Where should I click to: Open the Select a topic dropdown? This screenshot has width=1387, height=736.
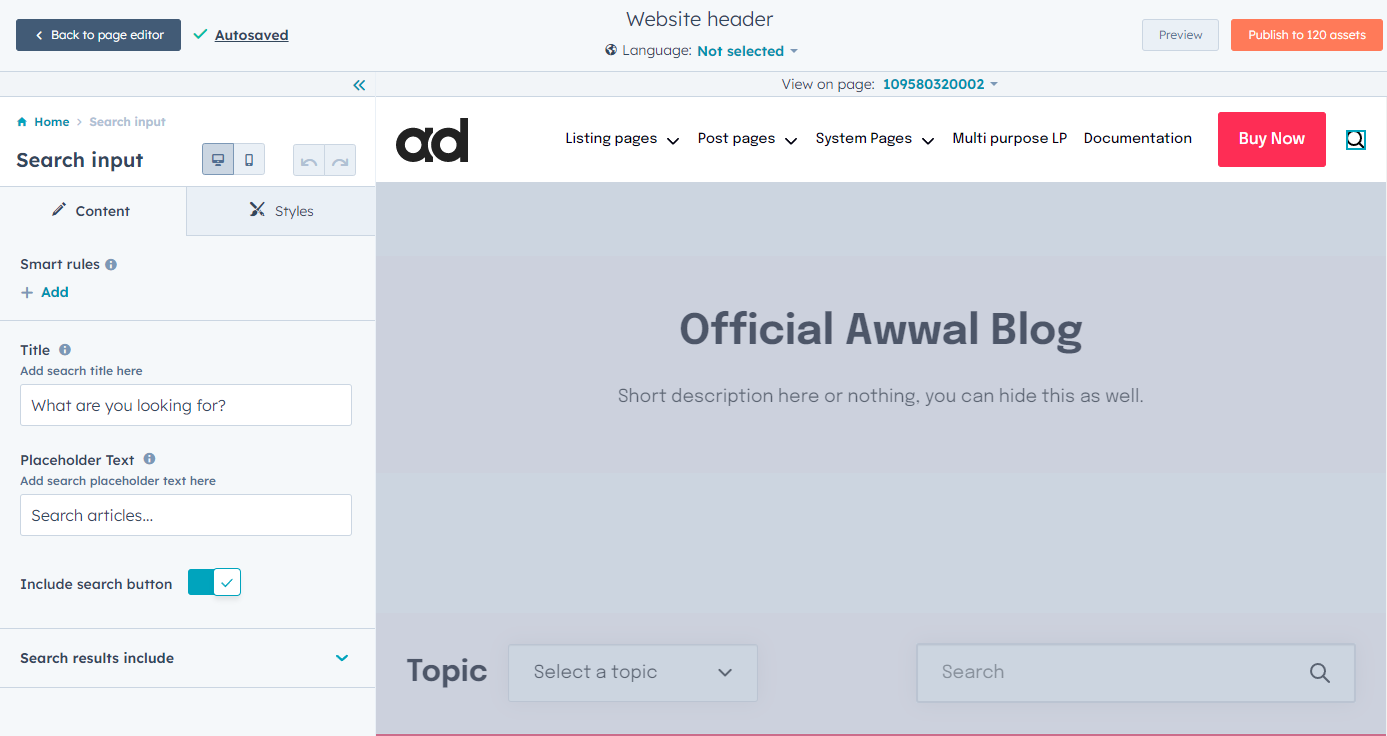tap(633, 672)
